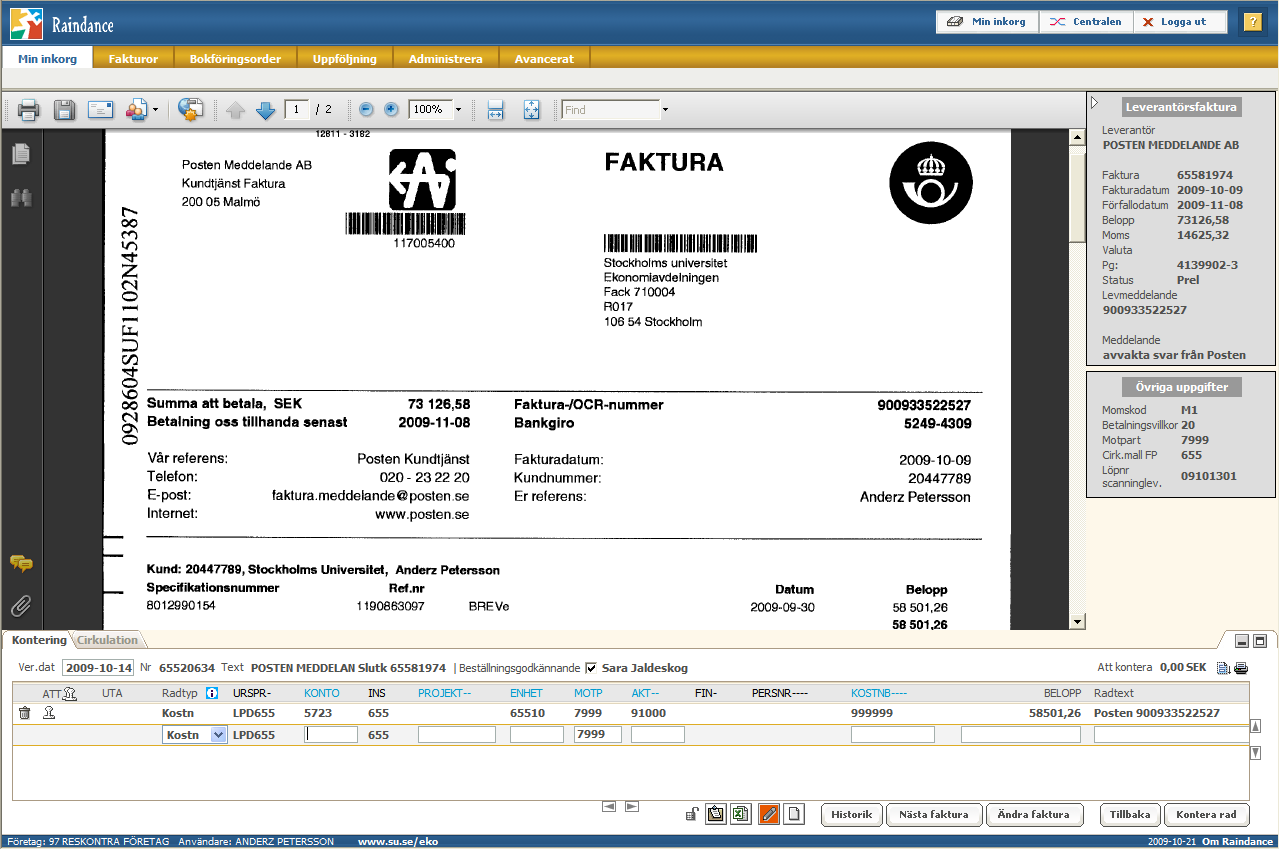Go to previous page with up arrow
Image resolution: width=1280 pixels, height=849 pixels.
235,110
